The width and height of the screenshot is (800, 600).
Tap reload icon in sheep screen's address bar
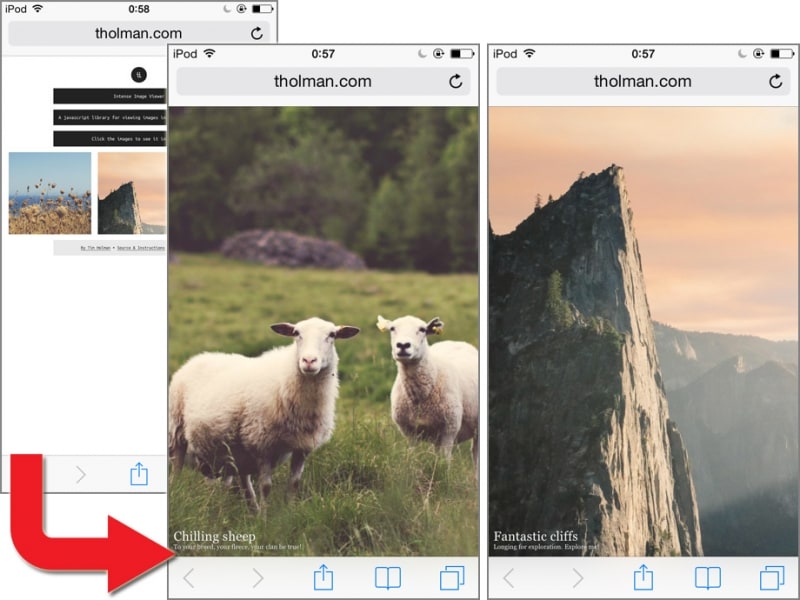pos(456,81)
